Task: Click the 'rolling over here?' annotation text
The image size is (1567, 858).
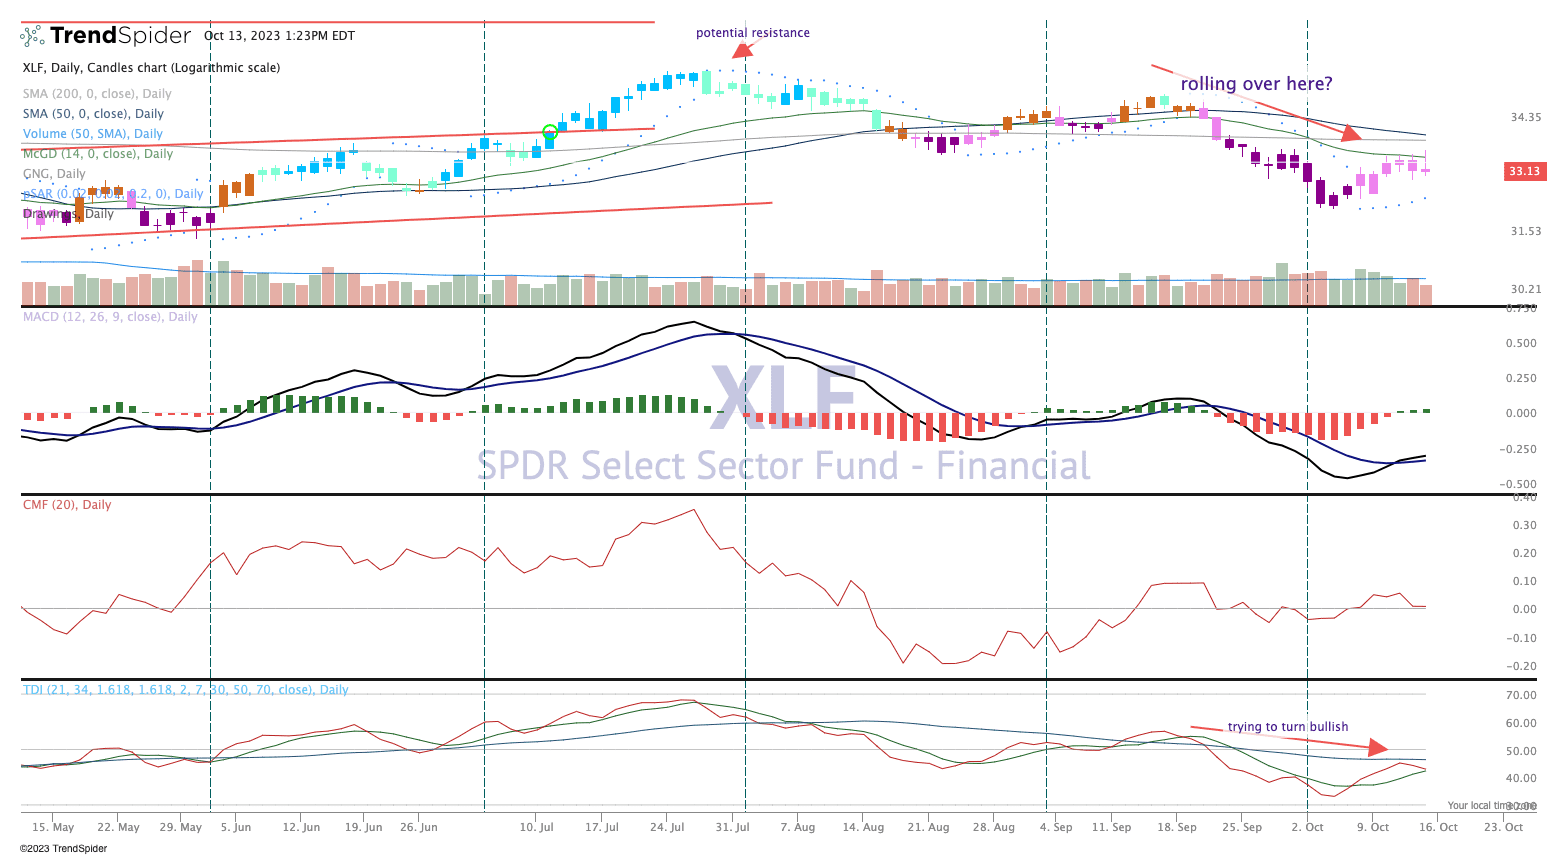Action: pos(1256,84)
